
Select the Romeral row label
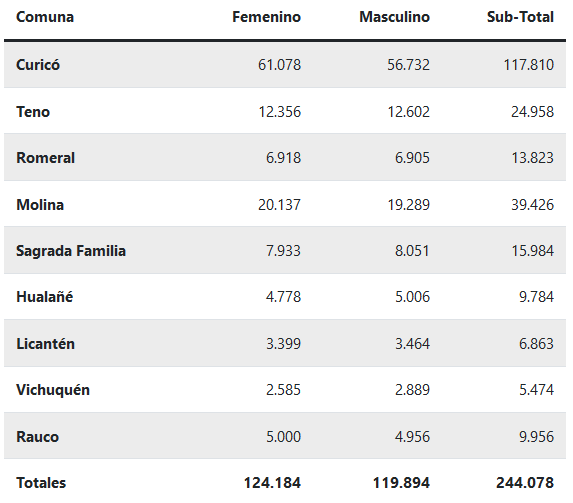[46, 158]
